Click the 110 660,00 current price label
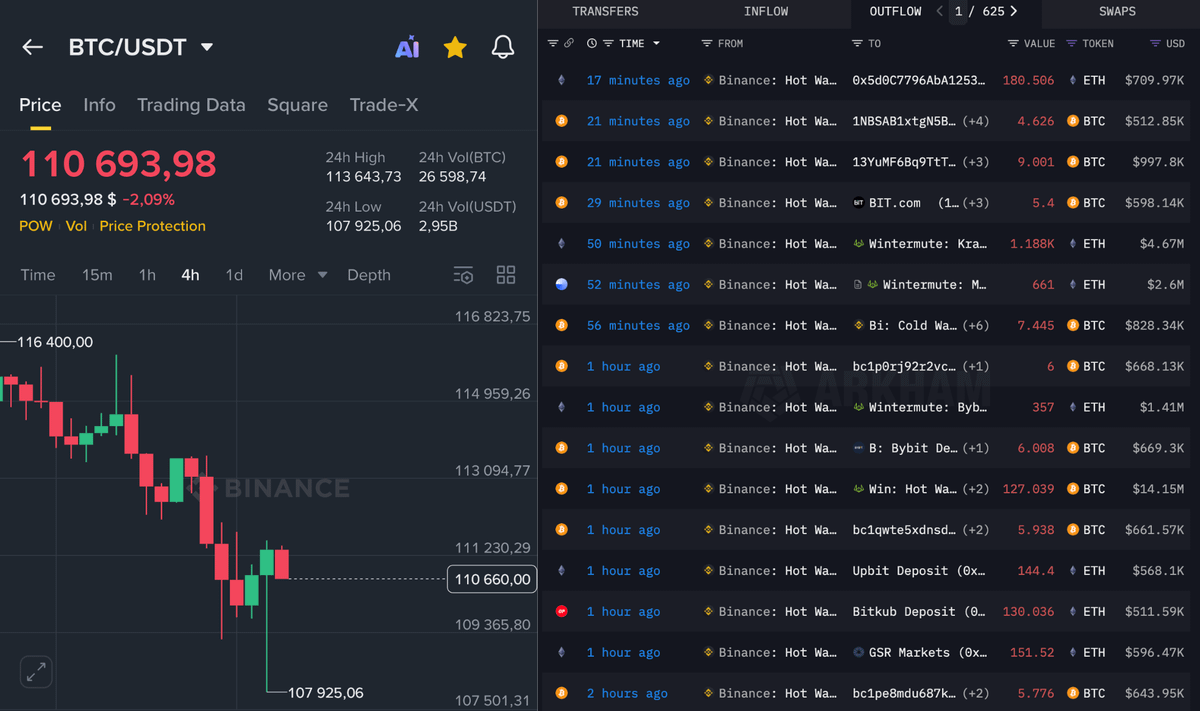 492,579
